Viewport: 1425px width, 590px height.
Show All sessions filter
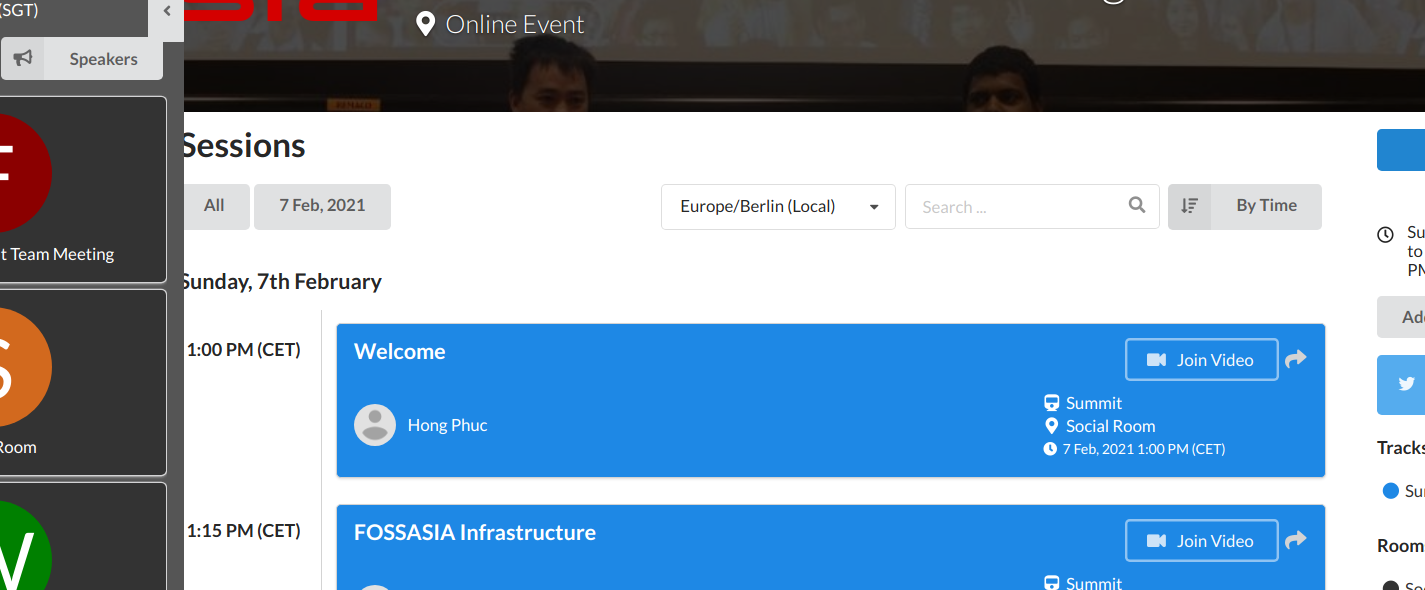coord(214,206)
